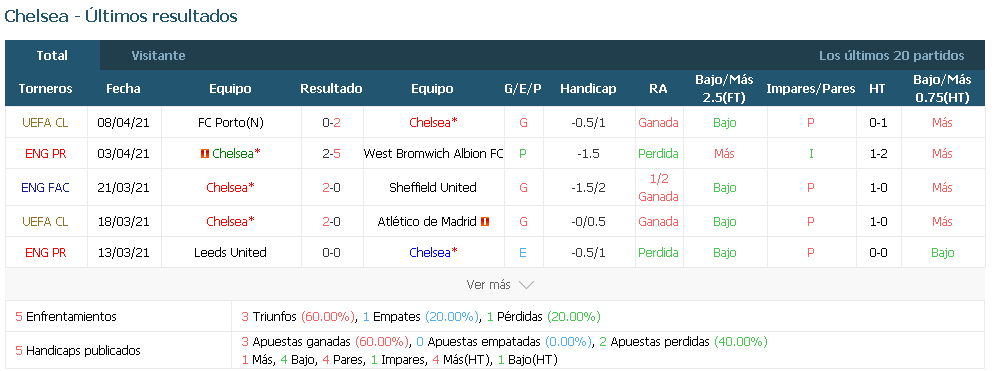Click the 2-5 result score

point(332,153)
